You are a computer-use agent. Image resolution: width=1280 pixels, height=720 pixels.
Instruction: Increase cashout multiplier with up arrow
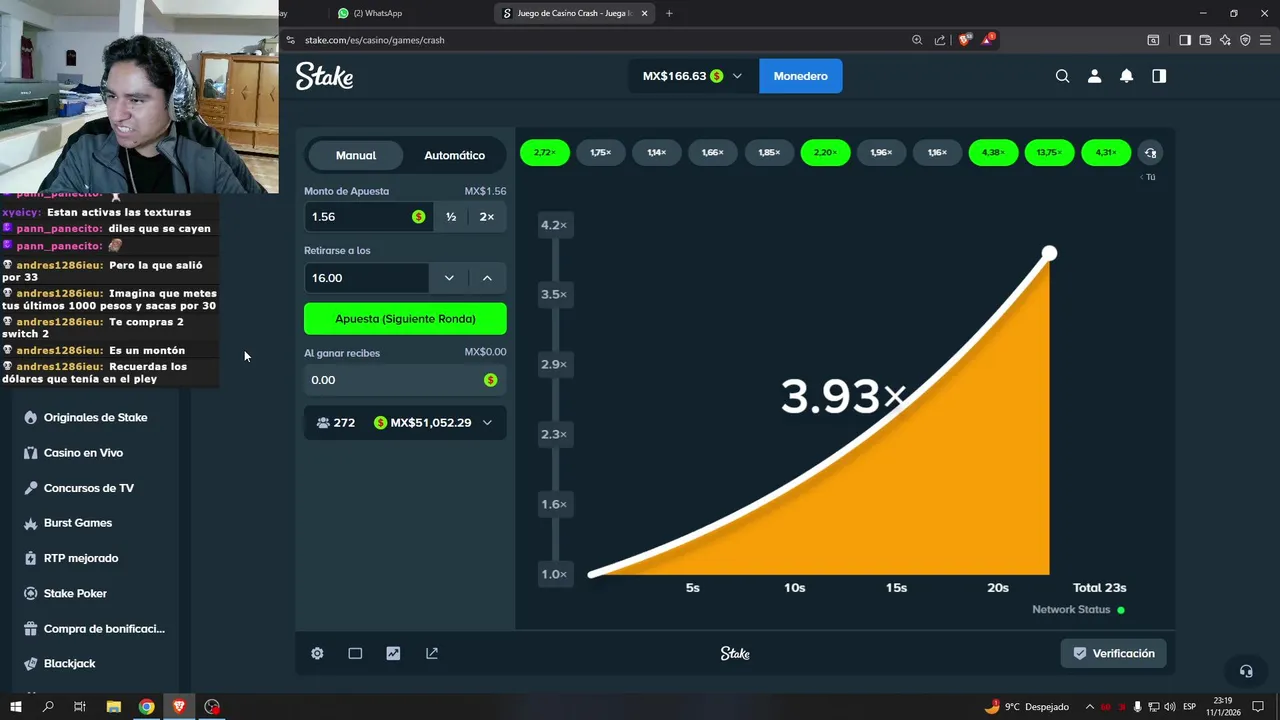point(487,278)
